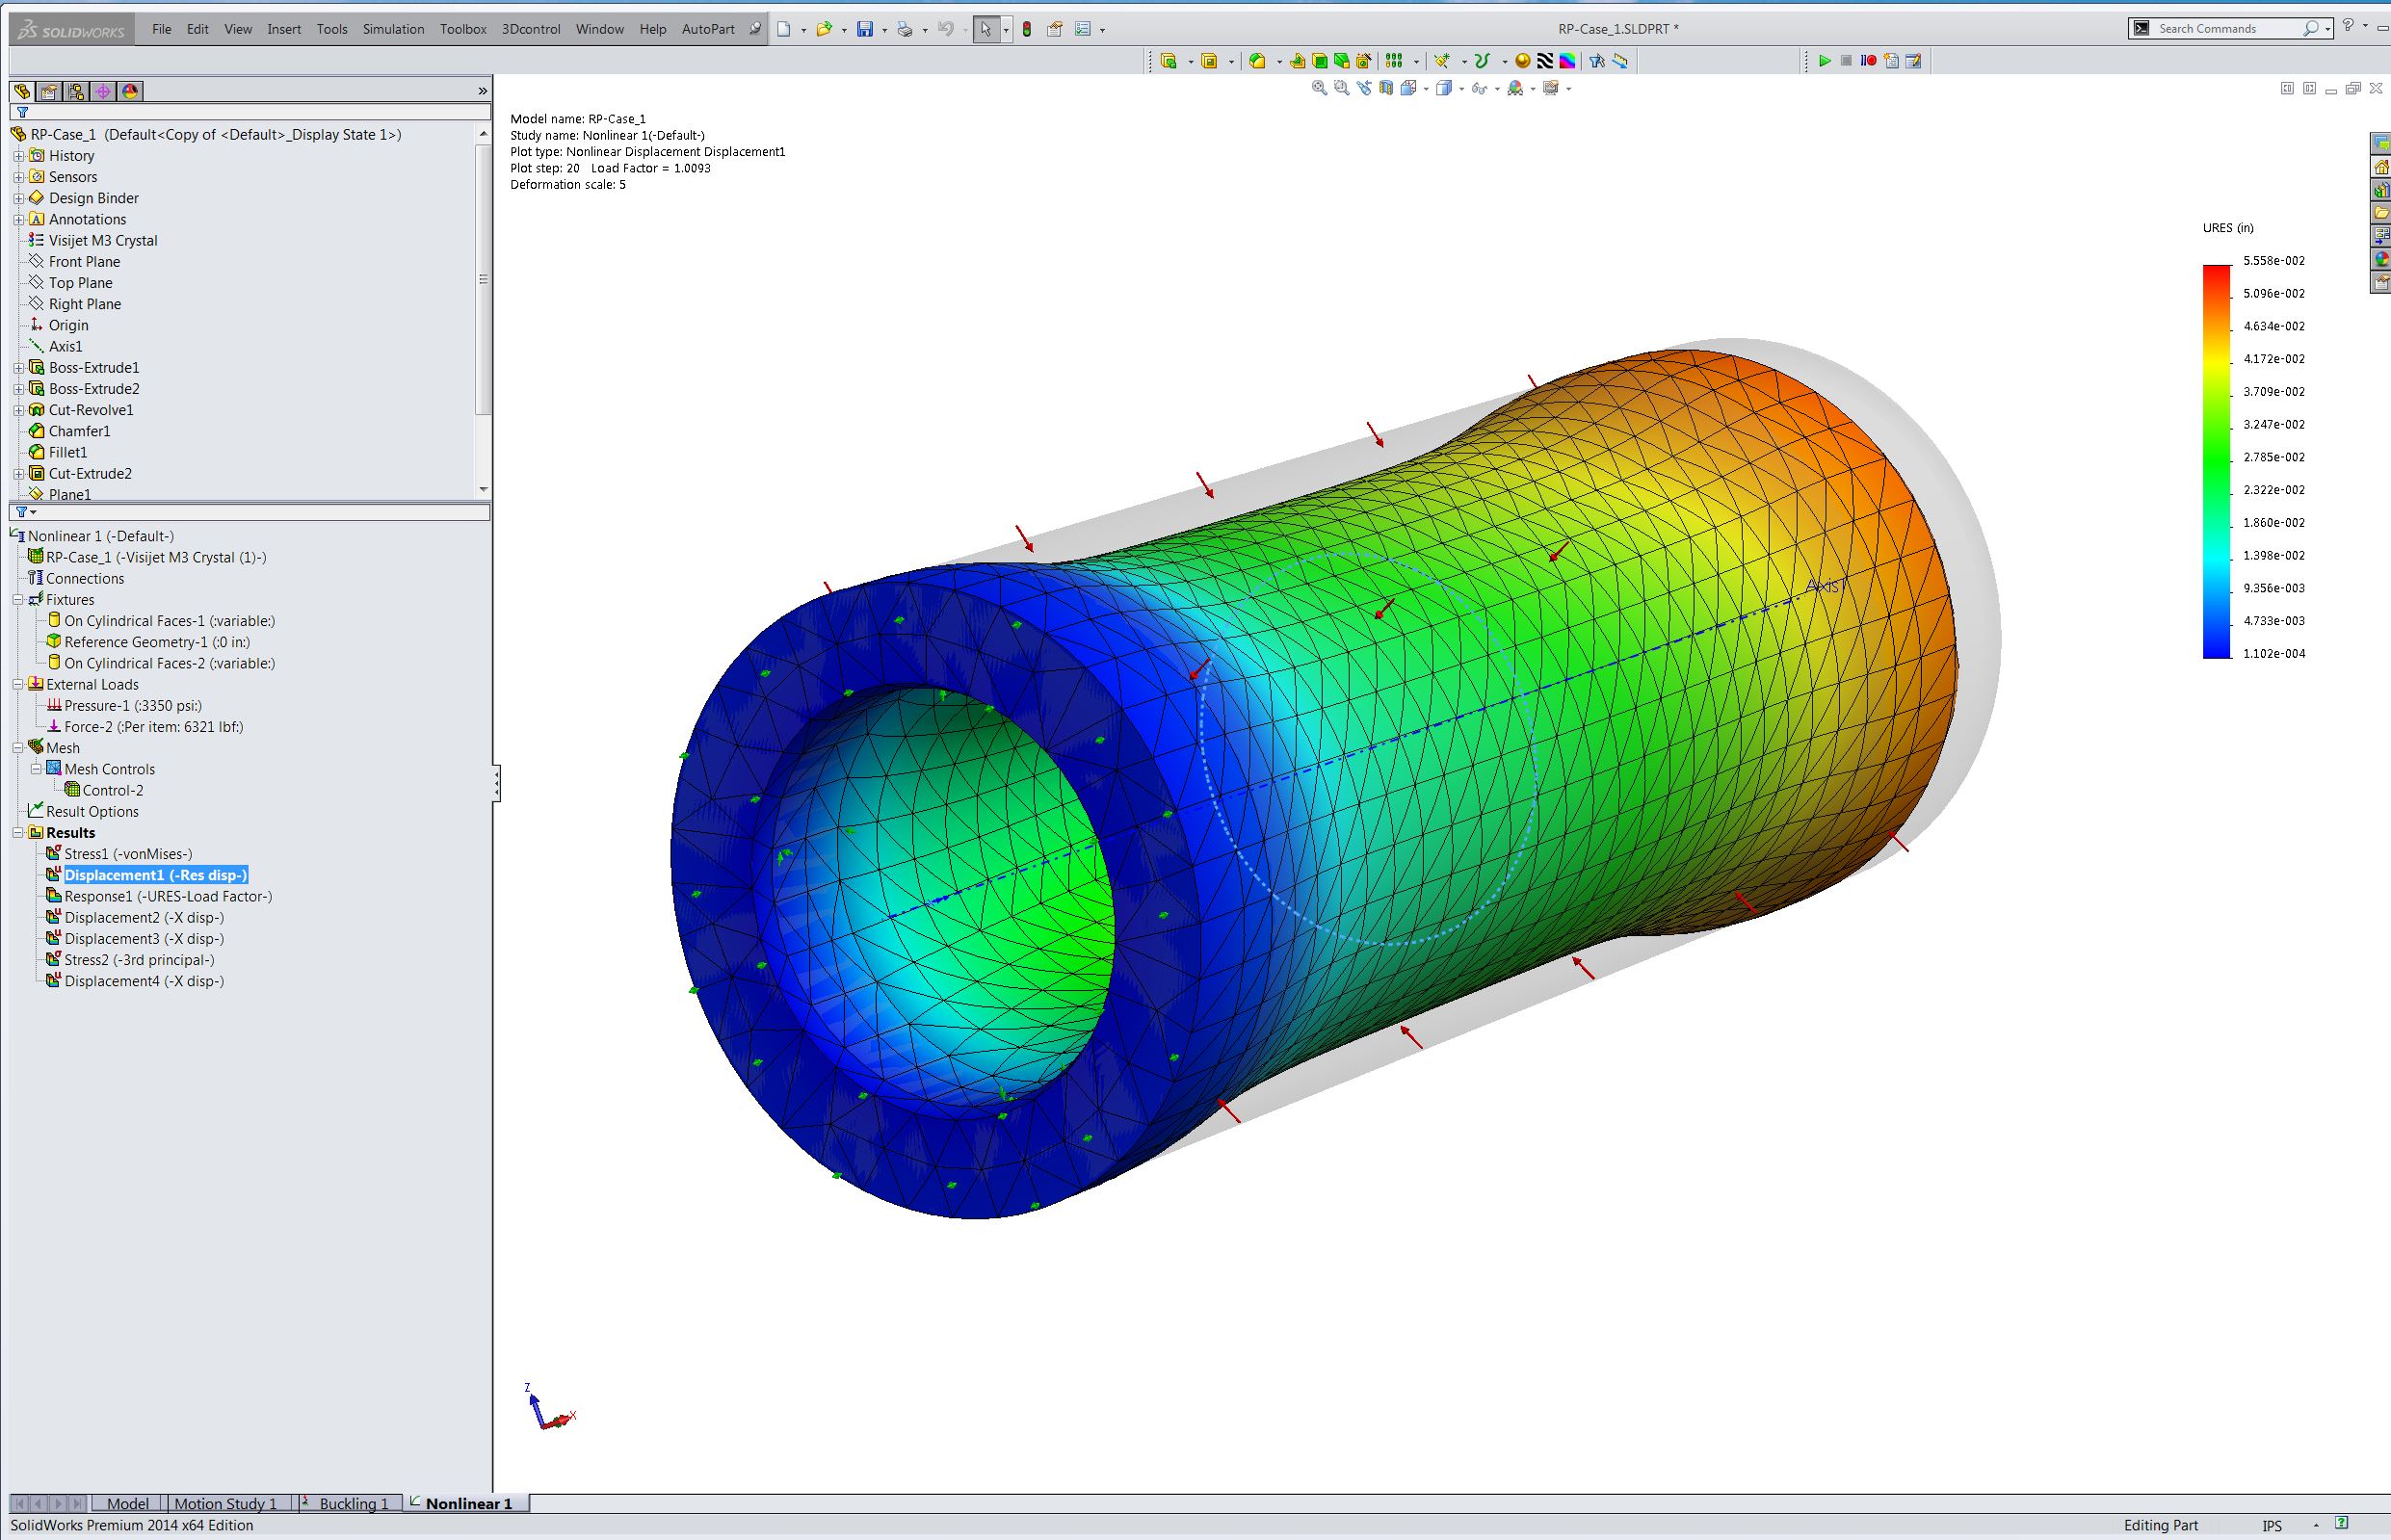This screenshot has width=2391, height=1540.
Task: Open the File menu
Action: (x=162, y=29)
